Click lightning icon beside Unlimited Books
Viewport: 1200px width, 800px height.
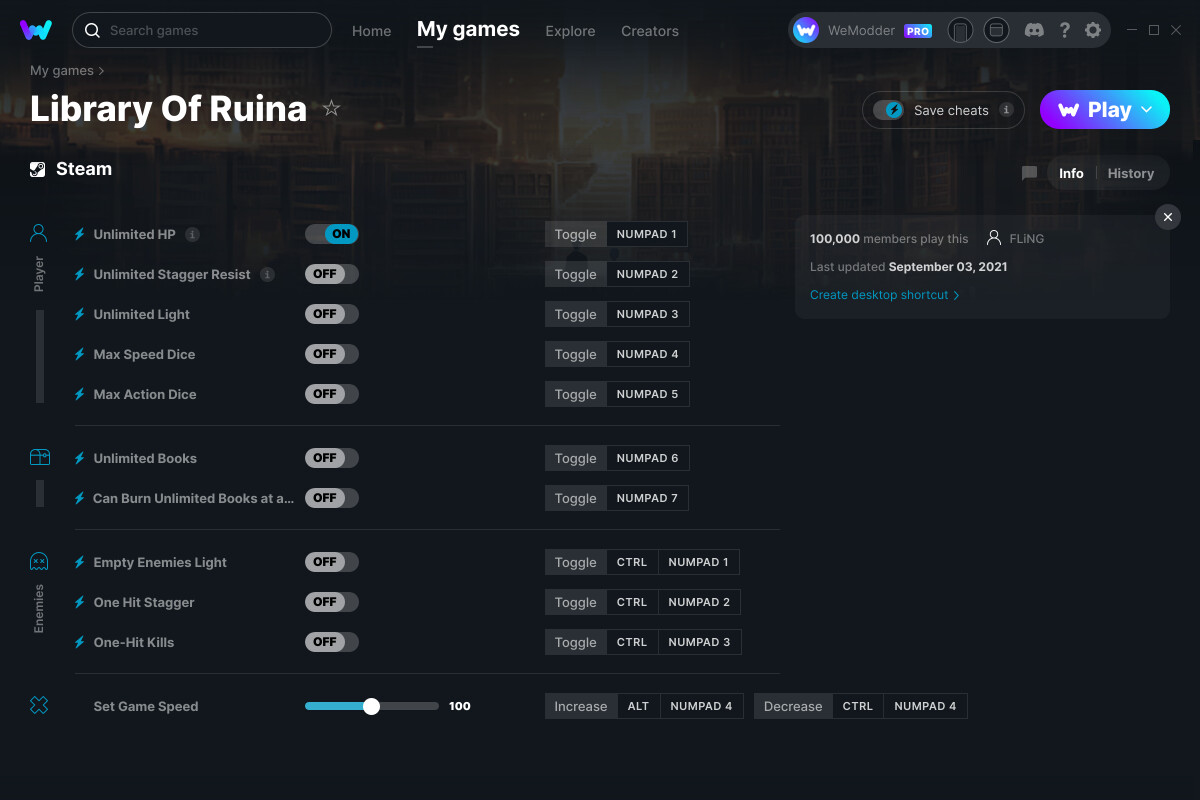point(80,458)
